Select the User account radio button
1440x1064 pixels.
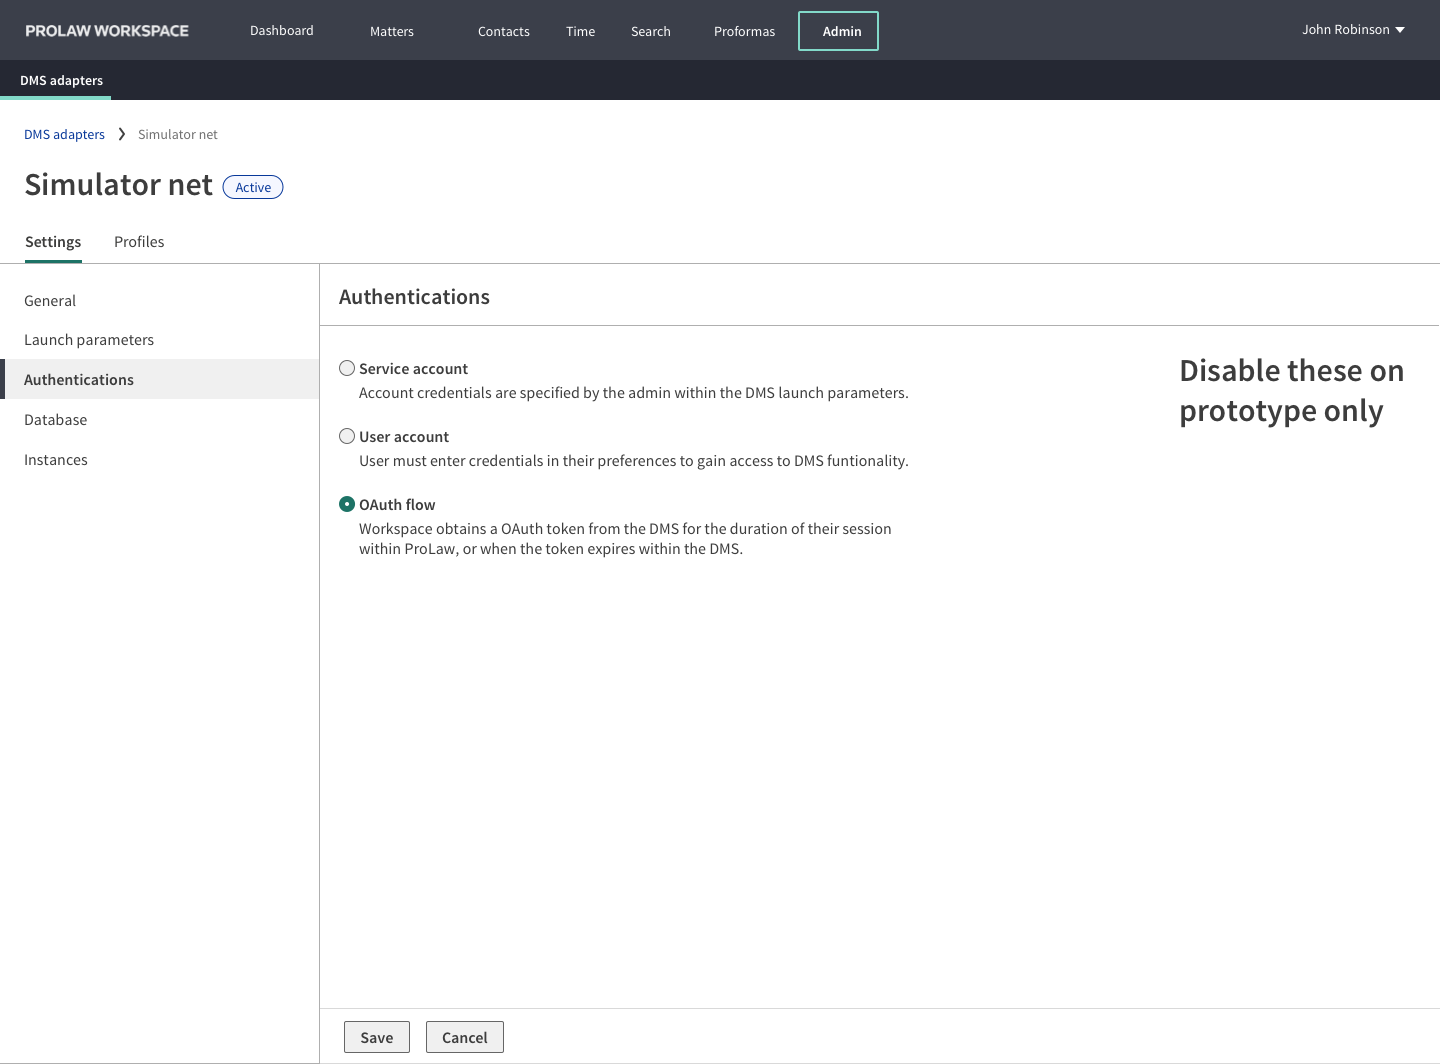[347, 436]
